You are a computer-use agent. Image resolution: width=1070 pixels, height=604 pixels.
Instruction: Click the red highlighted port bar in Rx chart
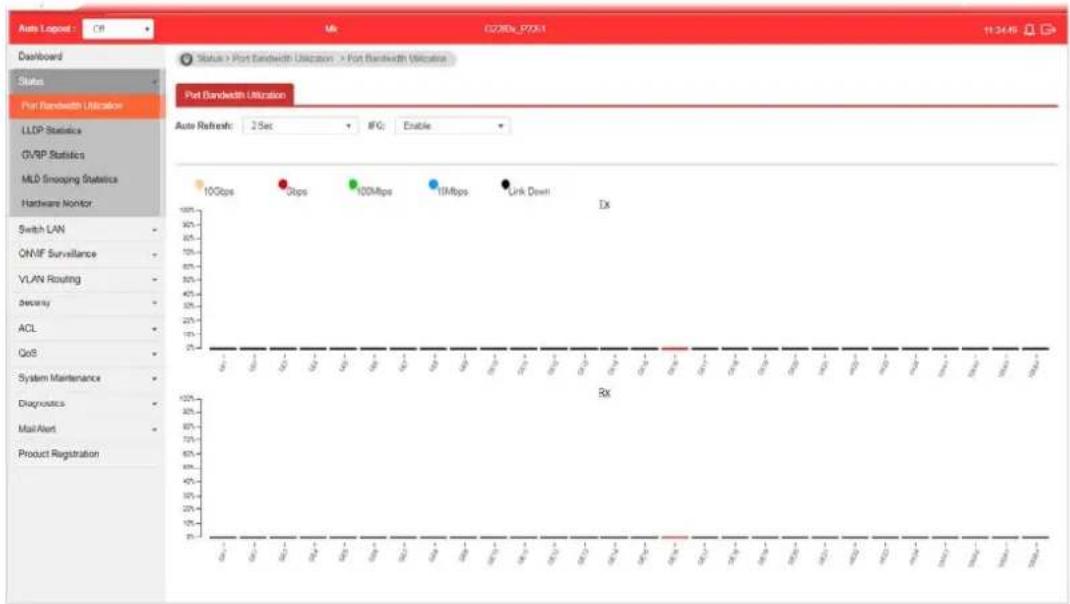[674, 538]
